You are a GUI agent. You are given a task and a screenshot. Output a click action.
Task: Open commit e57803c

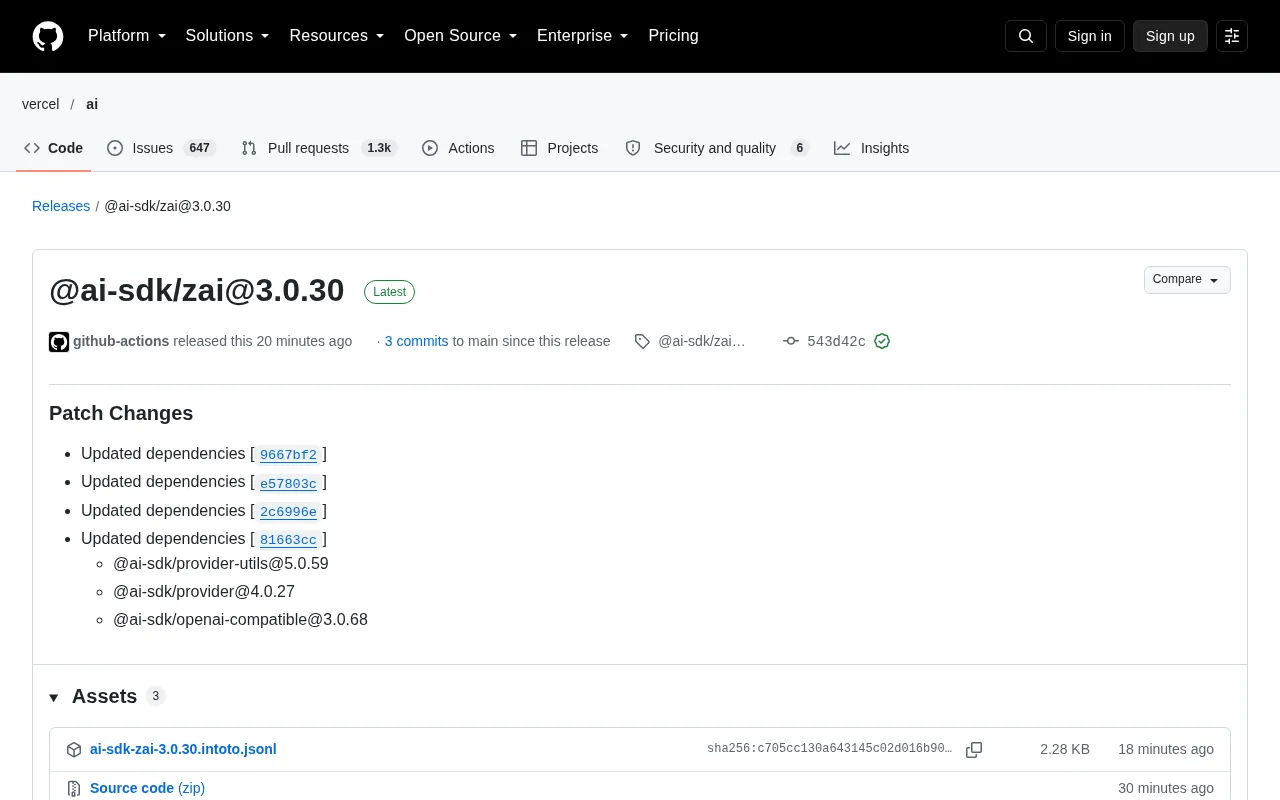[288, 483]
